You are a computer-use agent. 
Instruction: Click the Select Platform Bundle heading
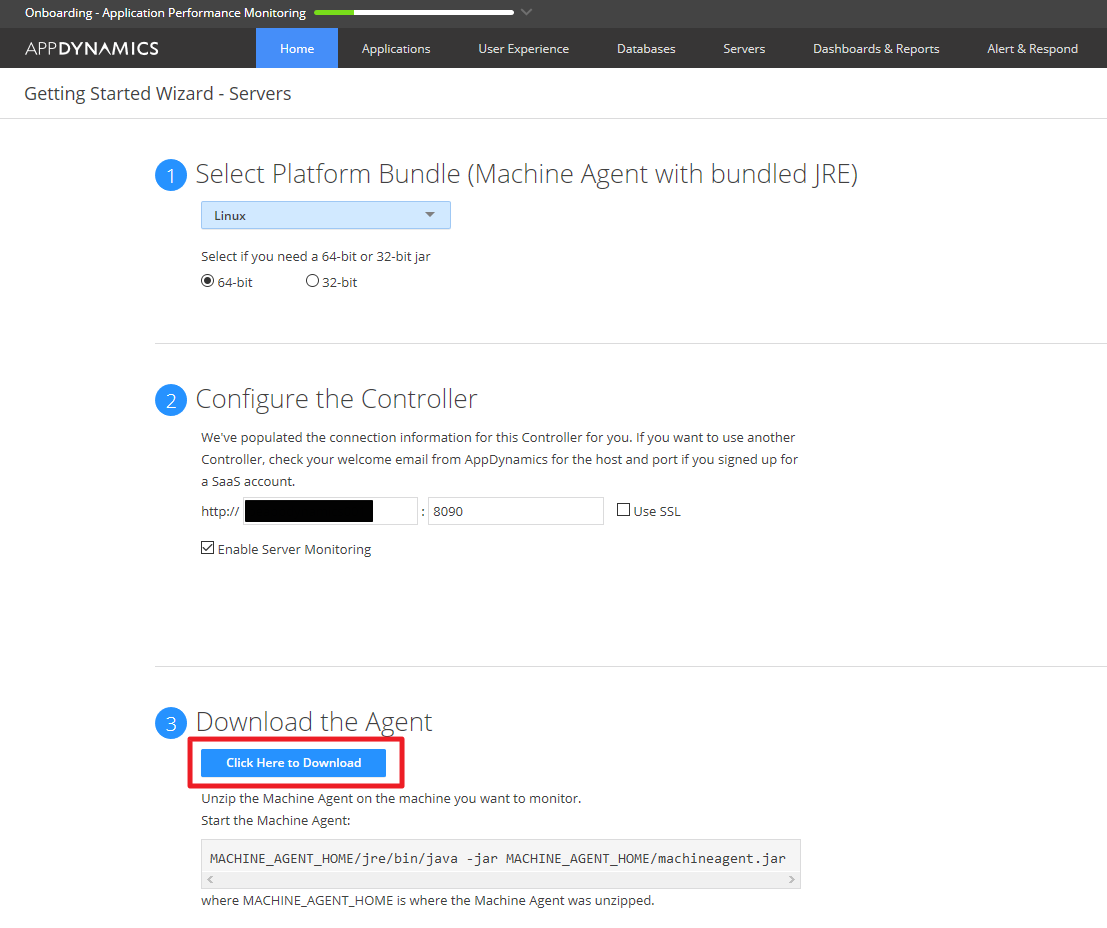[x=527, y=174]
